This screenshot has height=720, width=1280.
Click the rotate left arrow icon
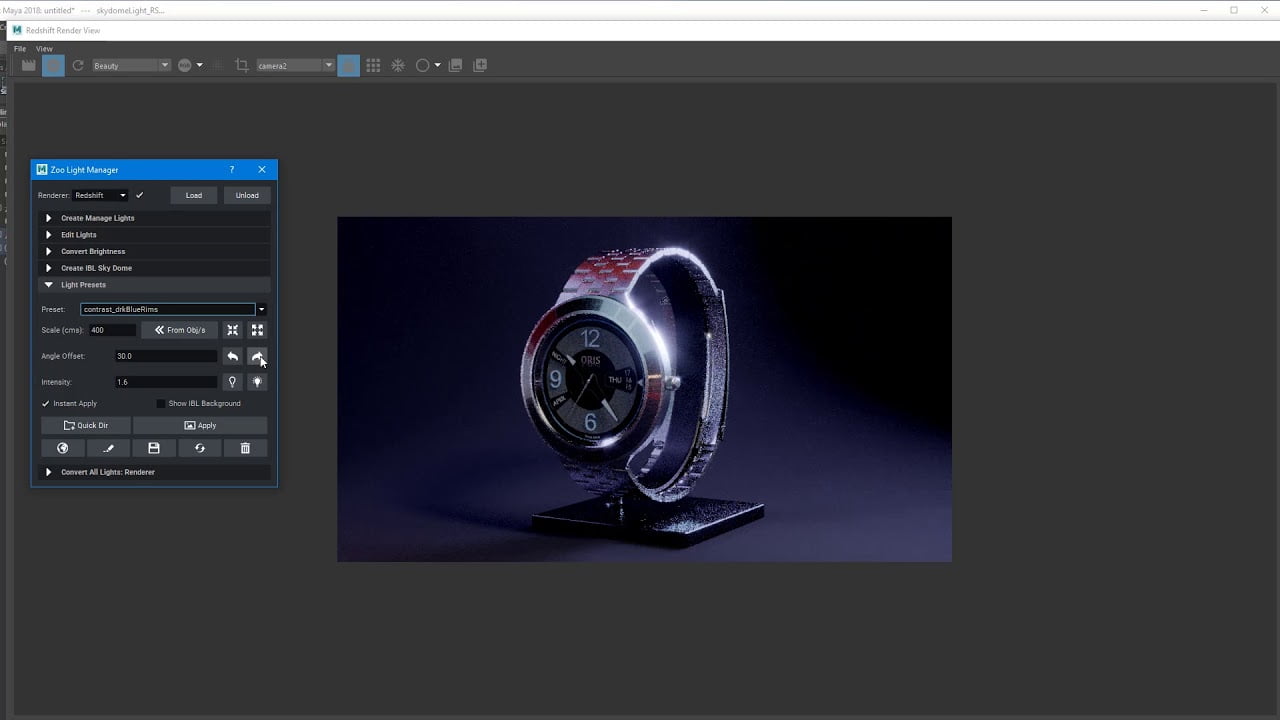(232, 356)
